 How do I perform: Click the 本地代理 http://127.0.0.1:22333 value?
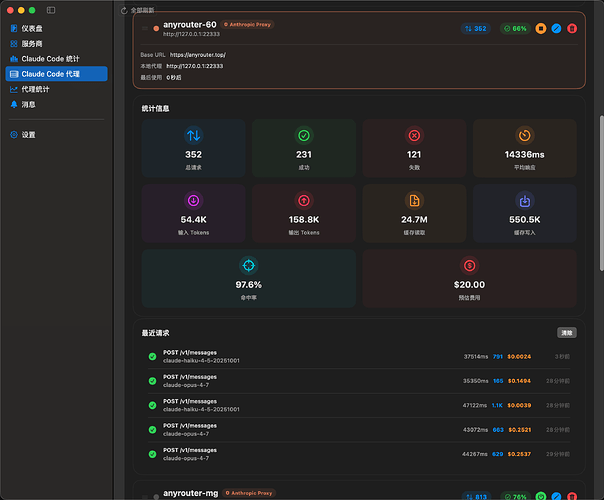click(x=195, y=66)
